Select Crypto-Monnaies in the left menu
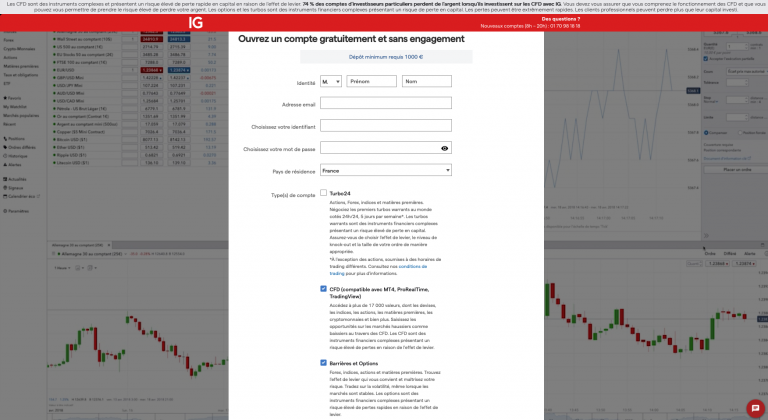 pos(20,48)
